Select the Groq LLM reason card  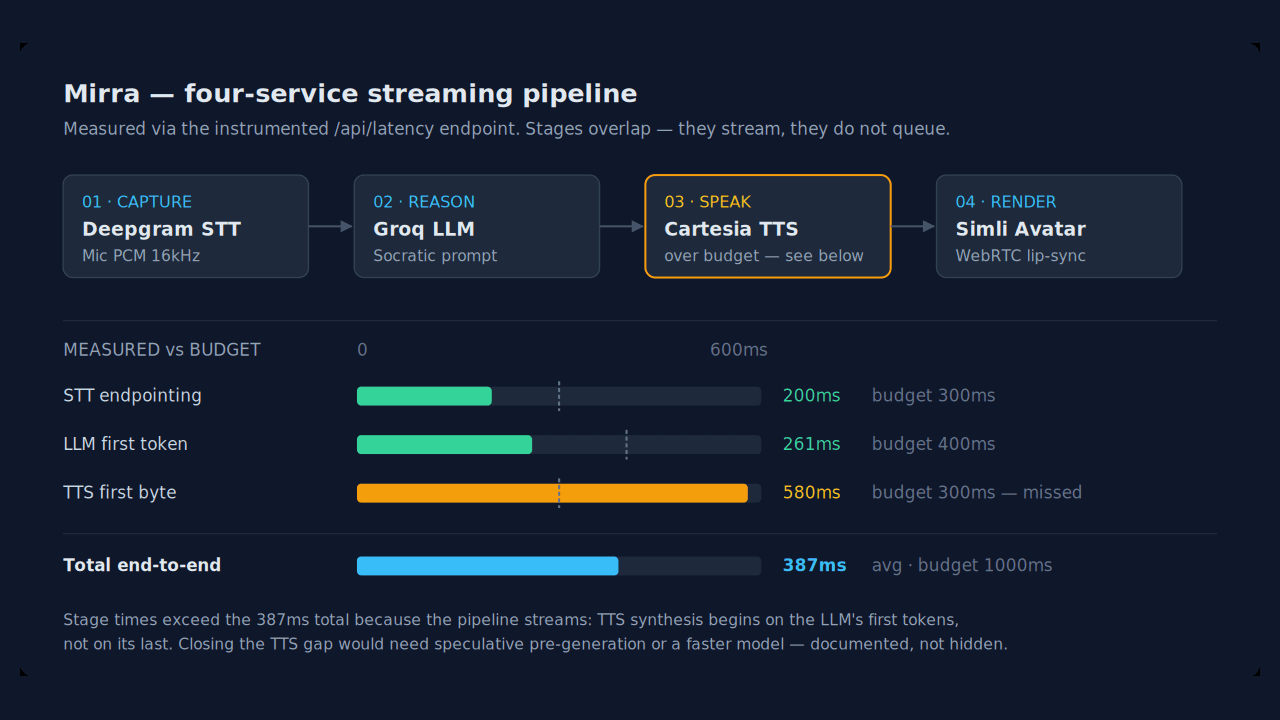coord(477,226)
